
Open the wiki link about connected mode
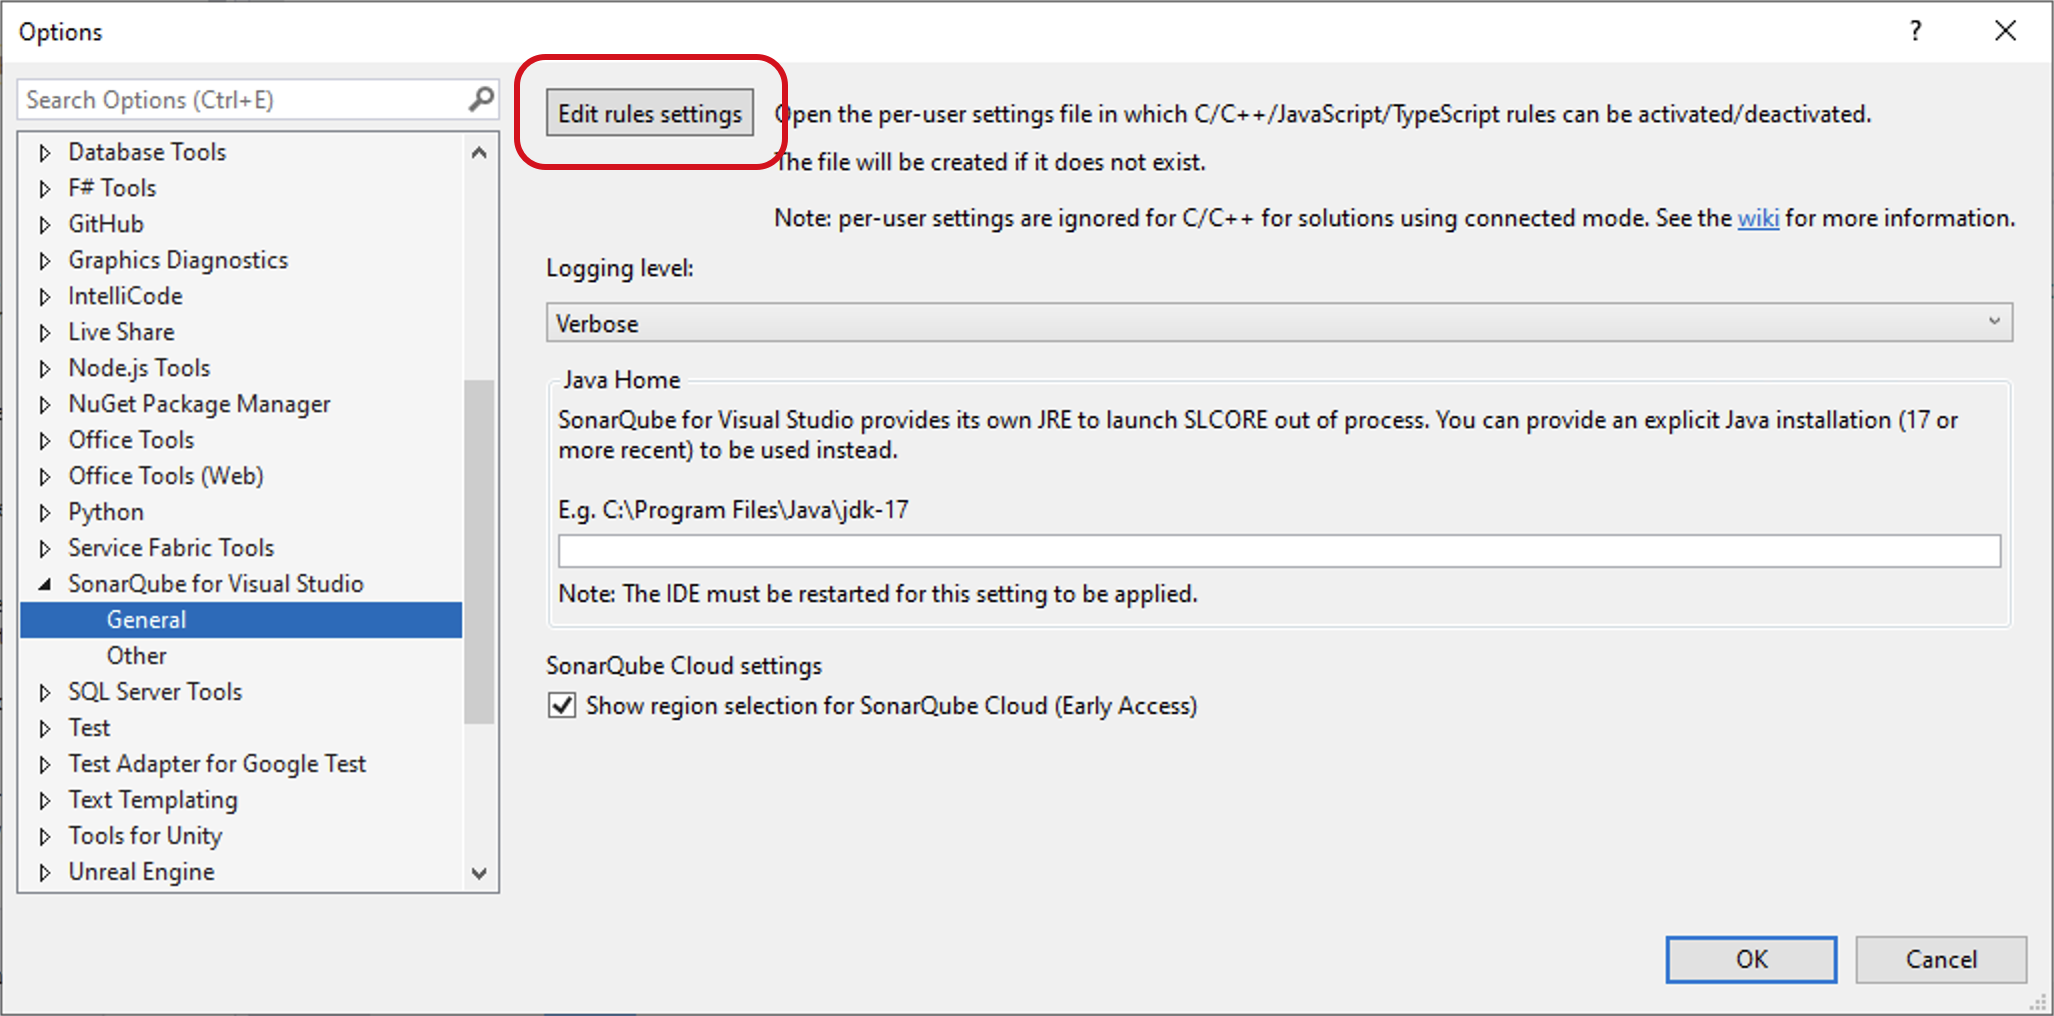point(1757,218)
